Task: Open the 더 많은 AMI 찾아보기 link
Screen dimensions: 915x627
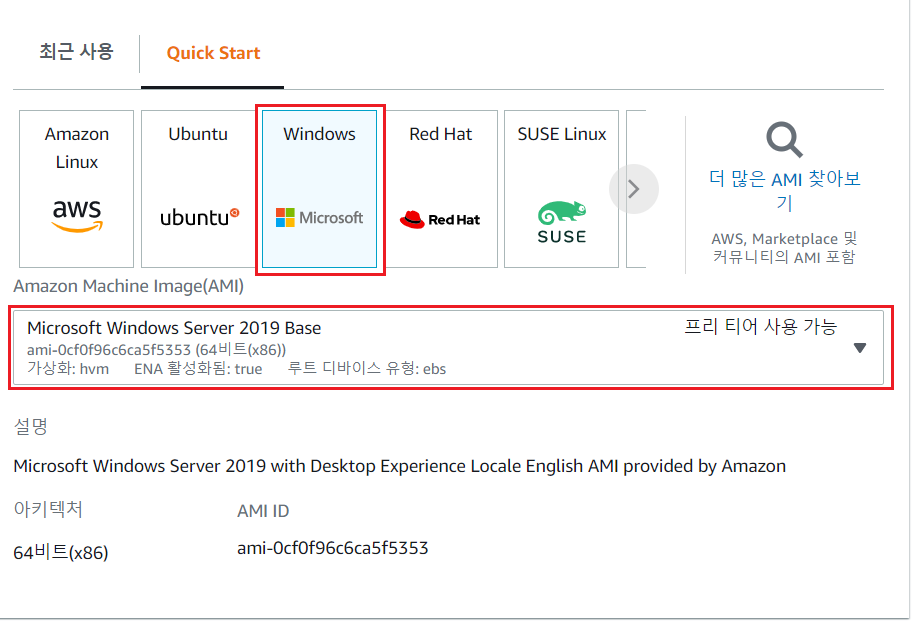Action: (784, 190)
